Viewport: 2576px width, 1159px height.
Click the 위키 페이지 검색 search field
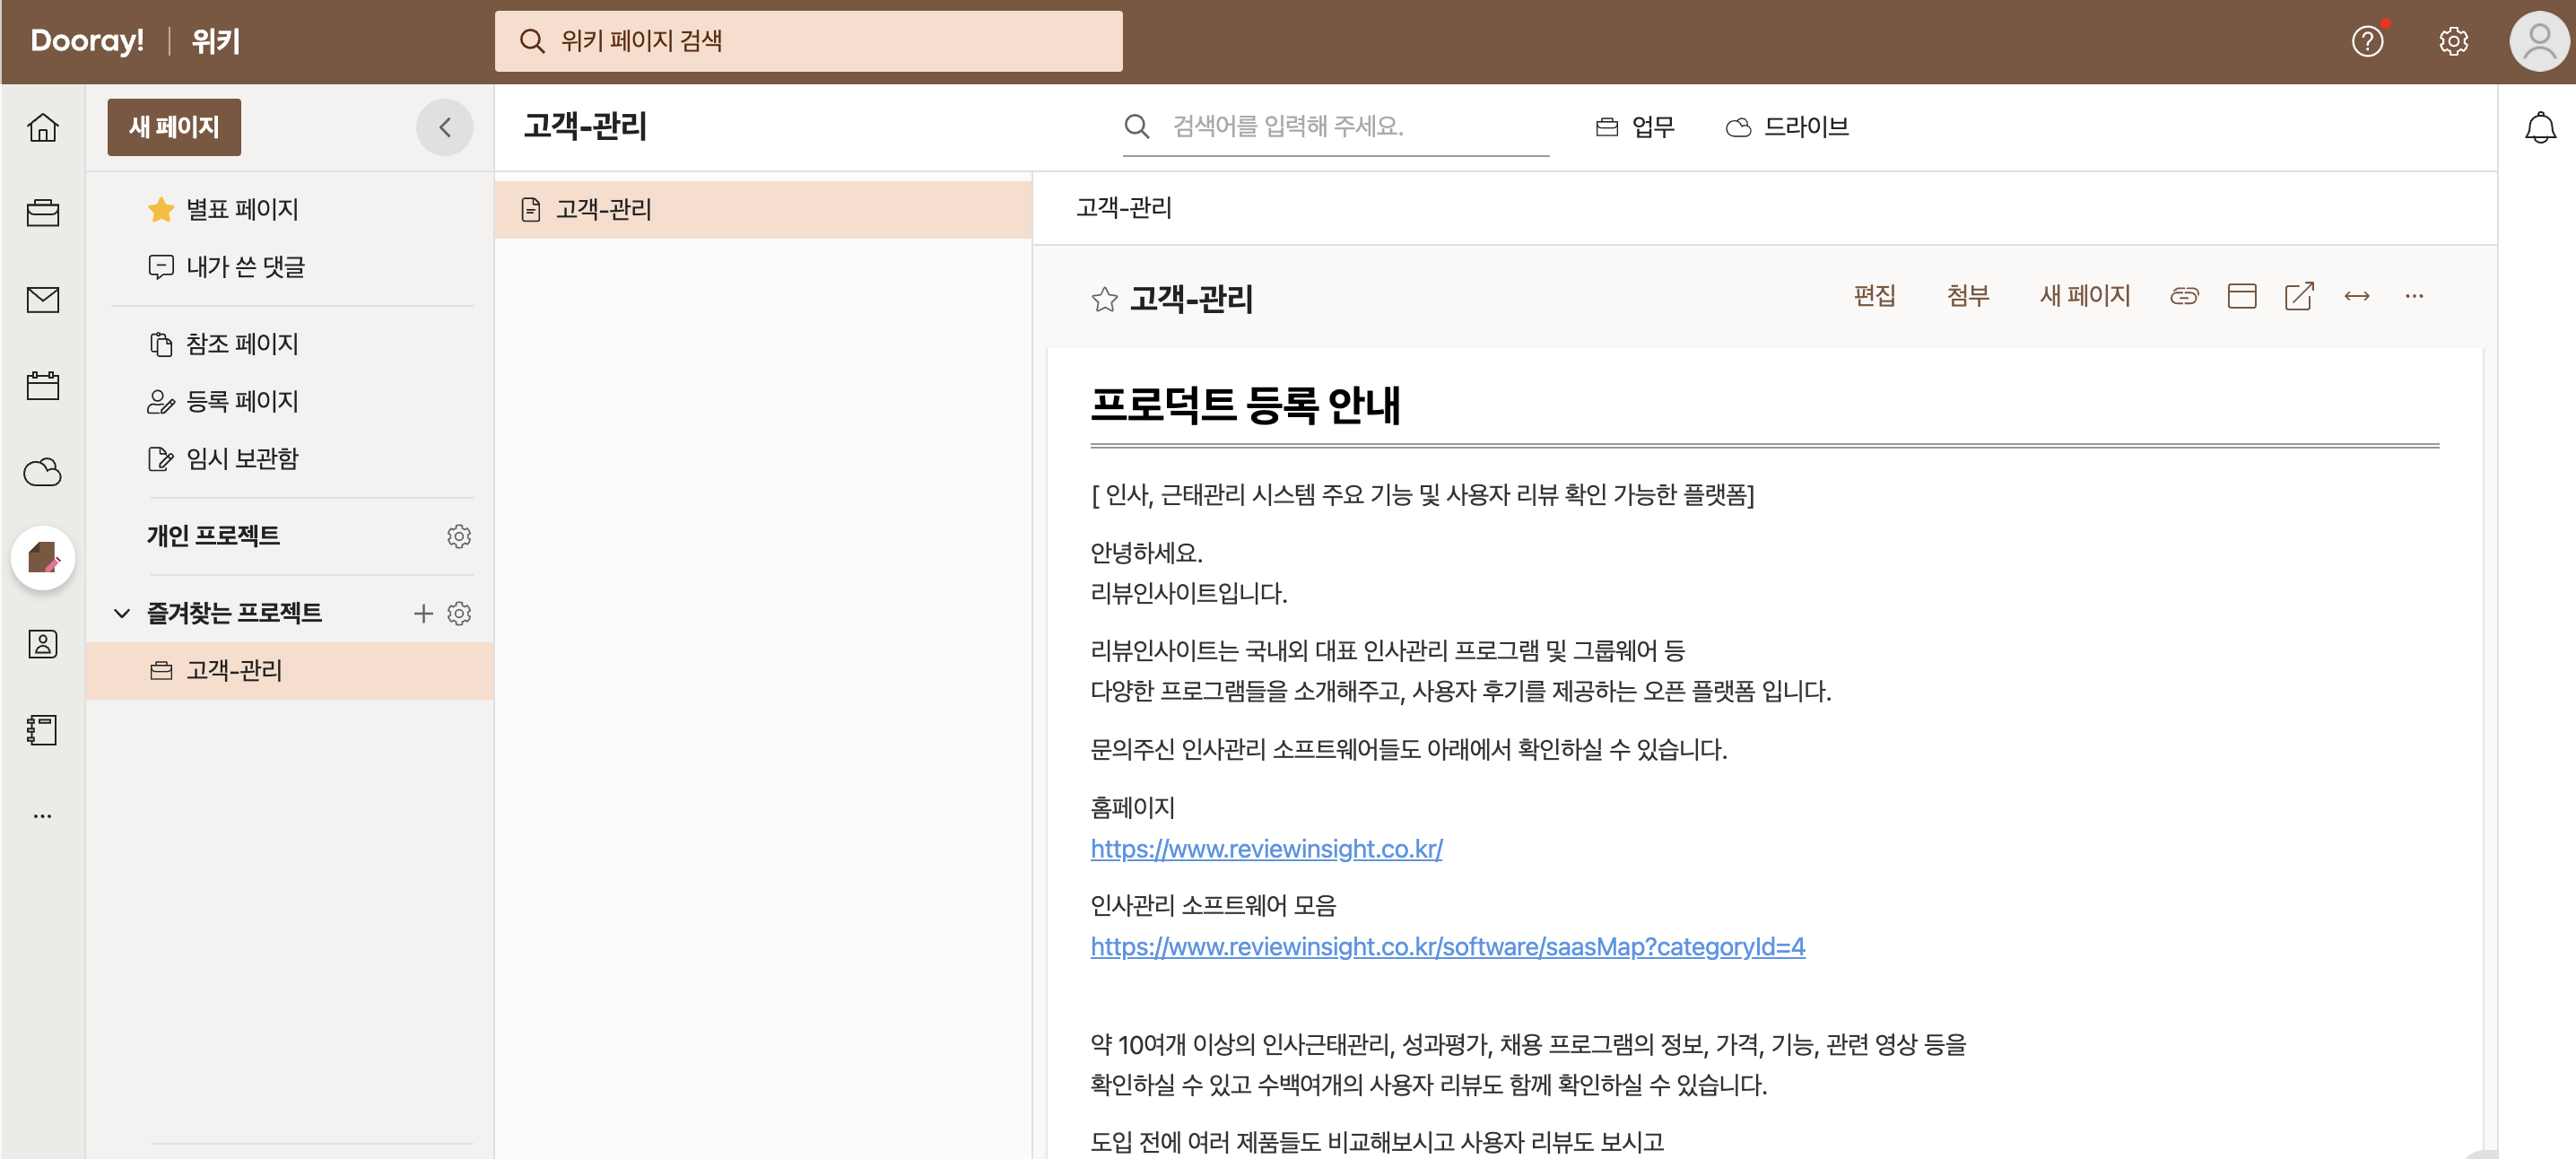[808, 41]
